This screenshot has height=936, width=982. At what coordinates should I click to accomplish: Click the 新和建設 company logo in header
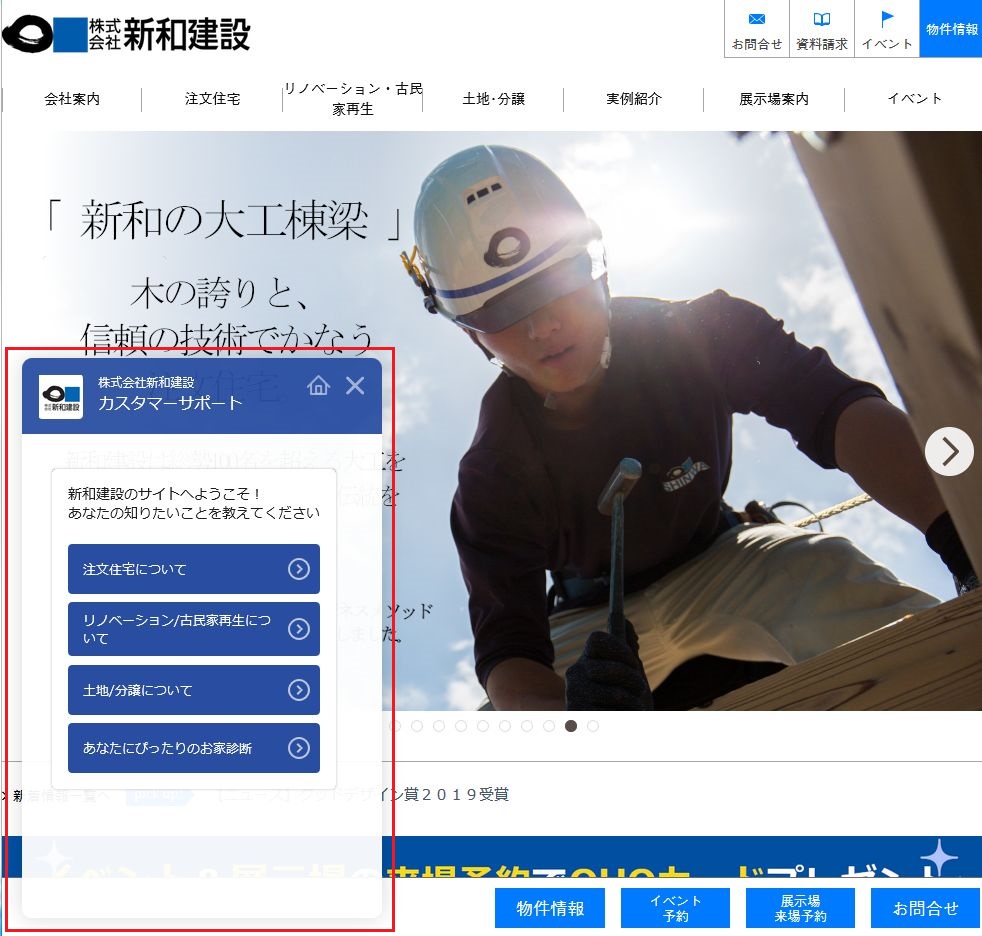(126, 34)
